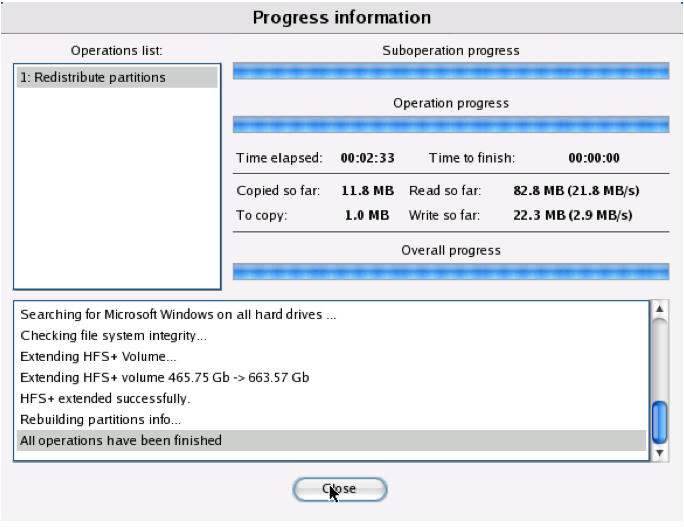Click the Progress information title bar
The image size is (684, 527).
point(342,18)
